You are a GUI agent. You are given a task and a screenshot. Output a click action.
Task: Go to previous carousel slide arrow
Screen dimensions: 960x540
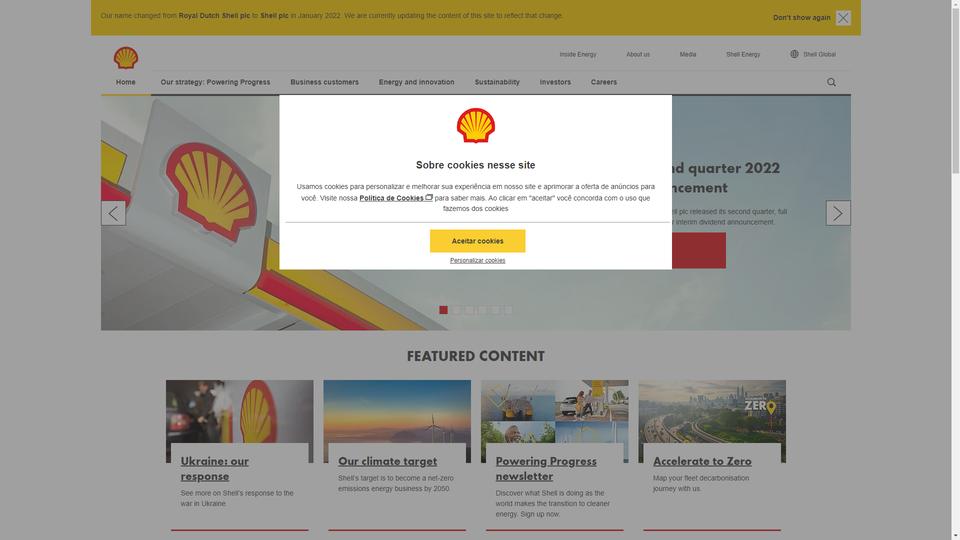point(113,213)
